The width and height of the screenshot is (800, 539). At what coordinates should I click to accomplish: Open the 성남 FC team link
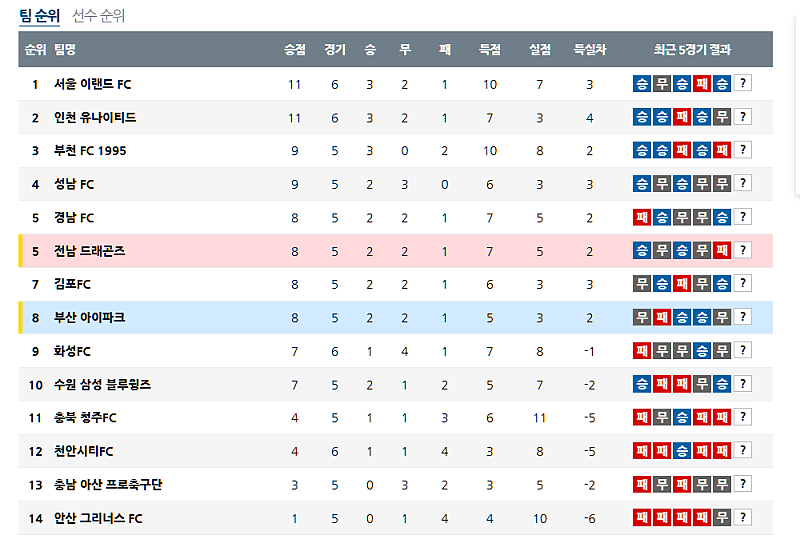point(74,184)
